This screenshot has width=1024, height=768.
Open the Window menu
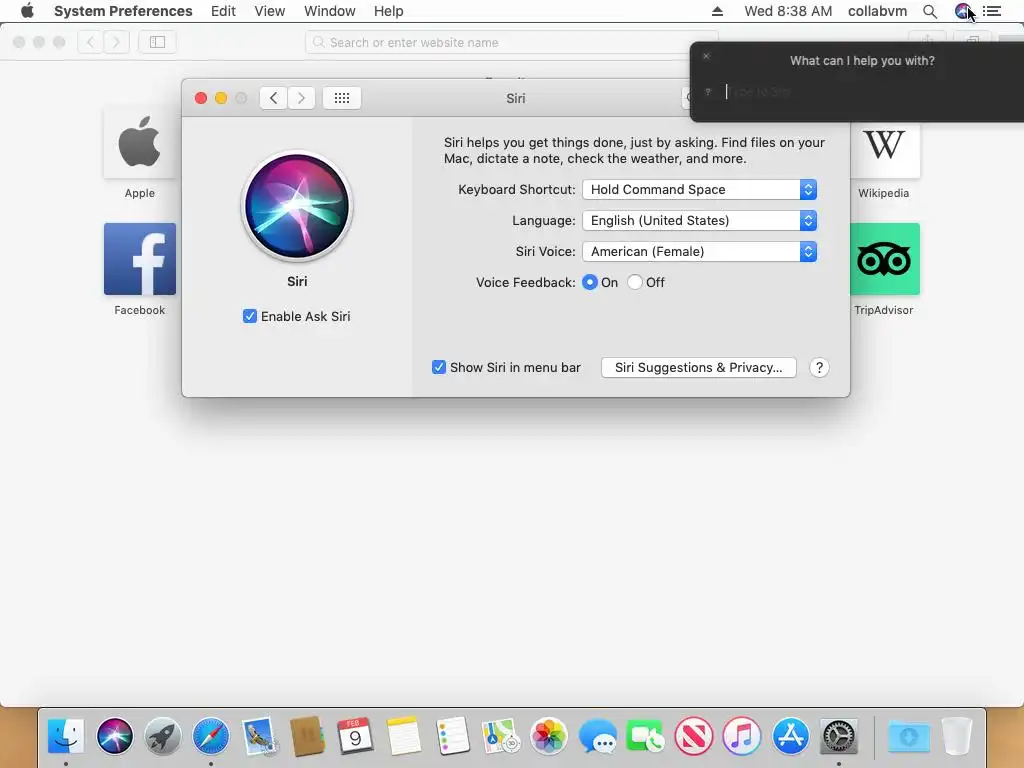point(330,11)
